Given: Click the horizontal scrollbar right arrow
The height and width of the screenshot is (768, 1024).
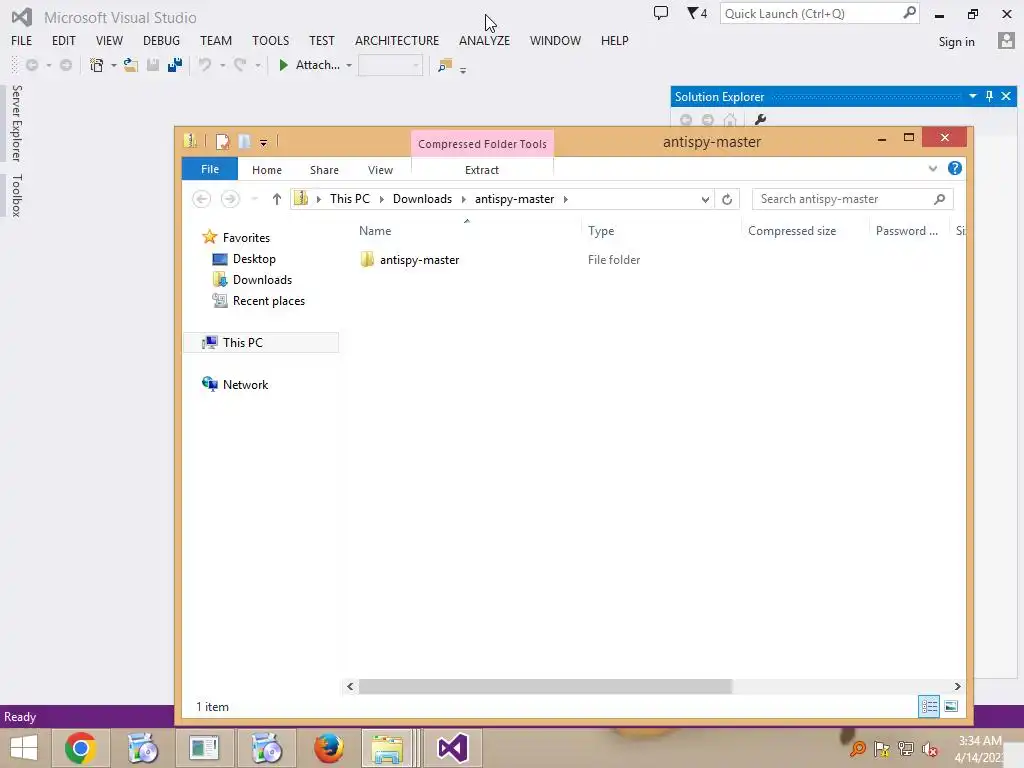Looking at the screenshot, I should tap(957, 686).
